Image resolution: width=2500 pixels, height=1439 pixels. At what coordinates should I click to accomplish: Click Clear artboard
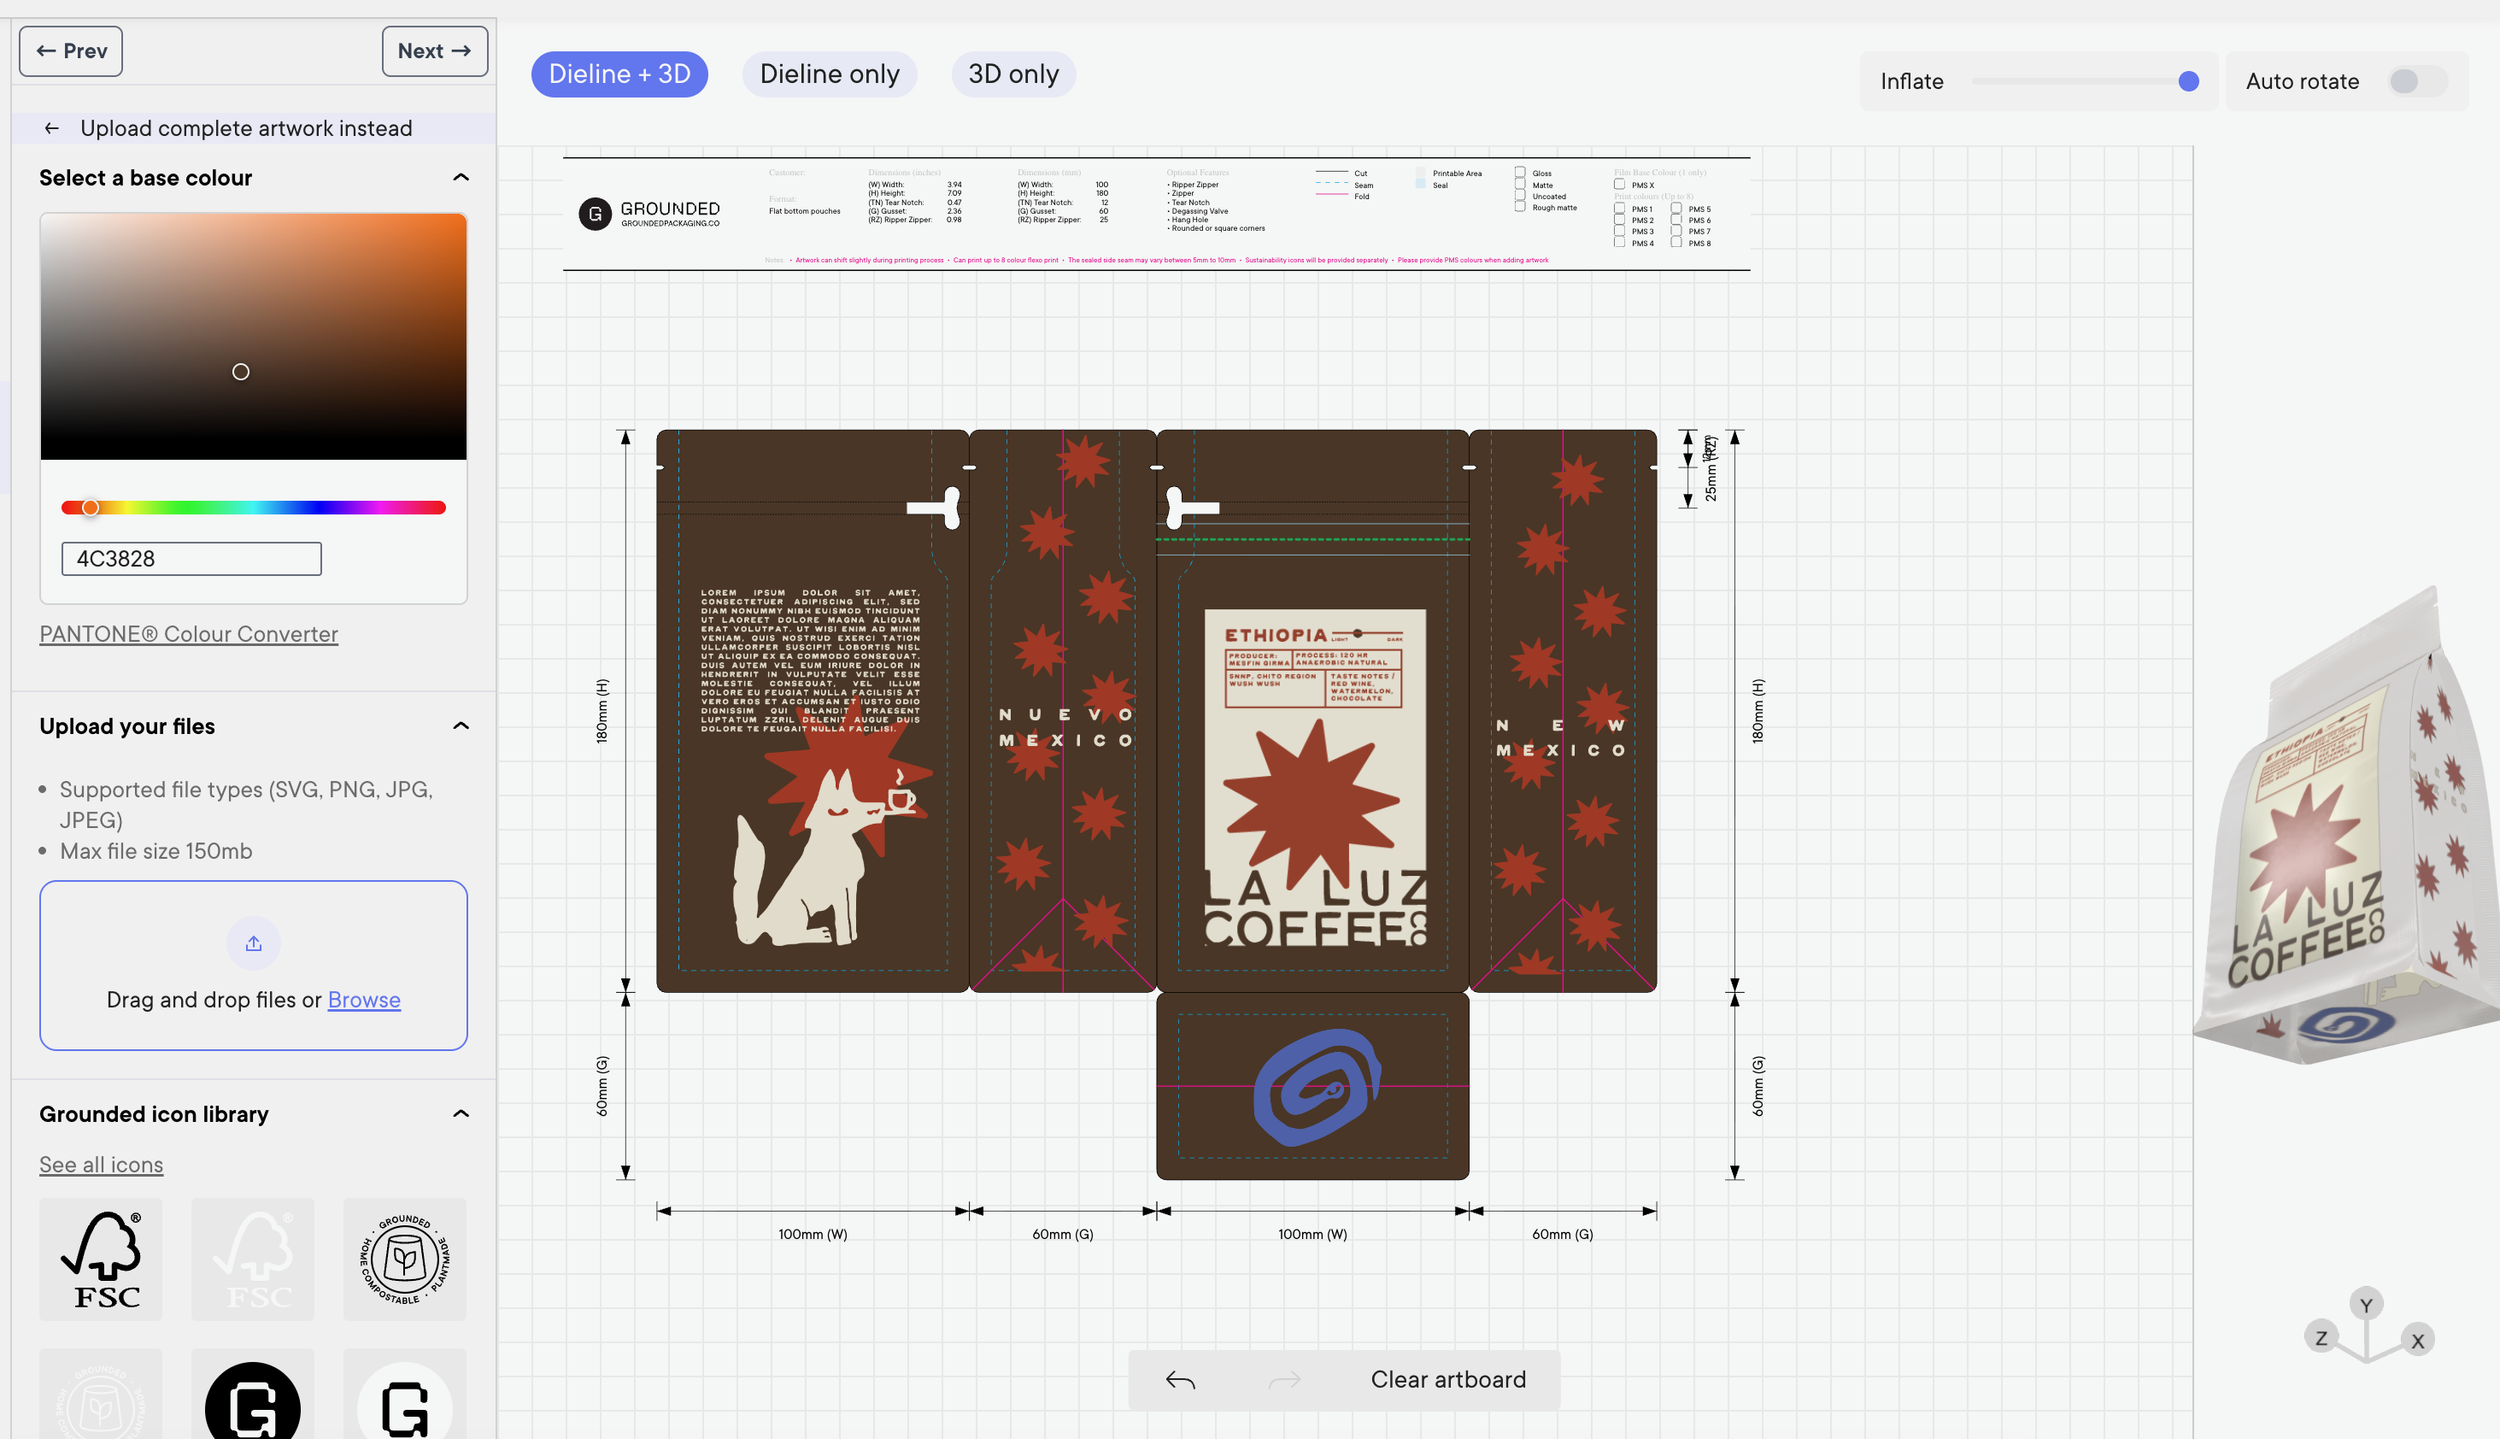1448,1380
